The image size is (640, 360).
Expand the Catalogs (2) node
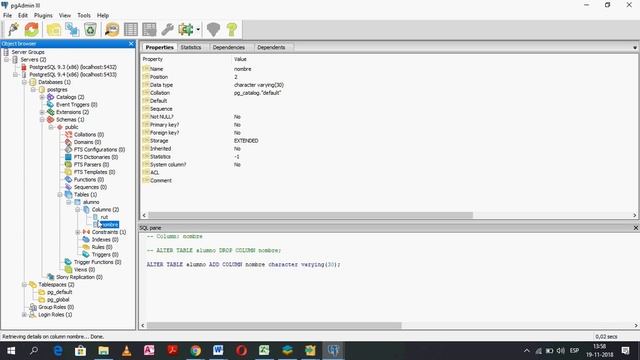pyautogui.click(x=42, y=97)
